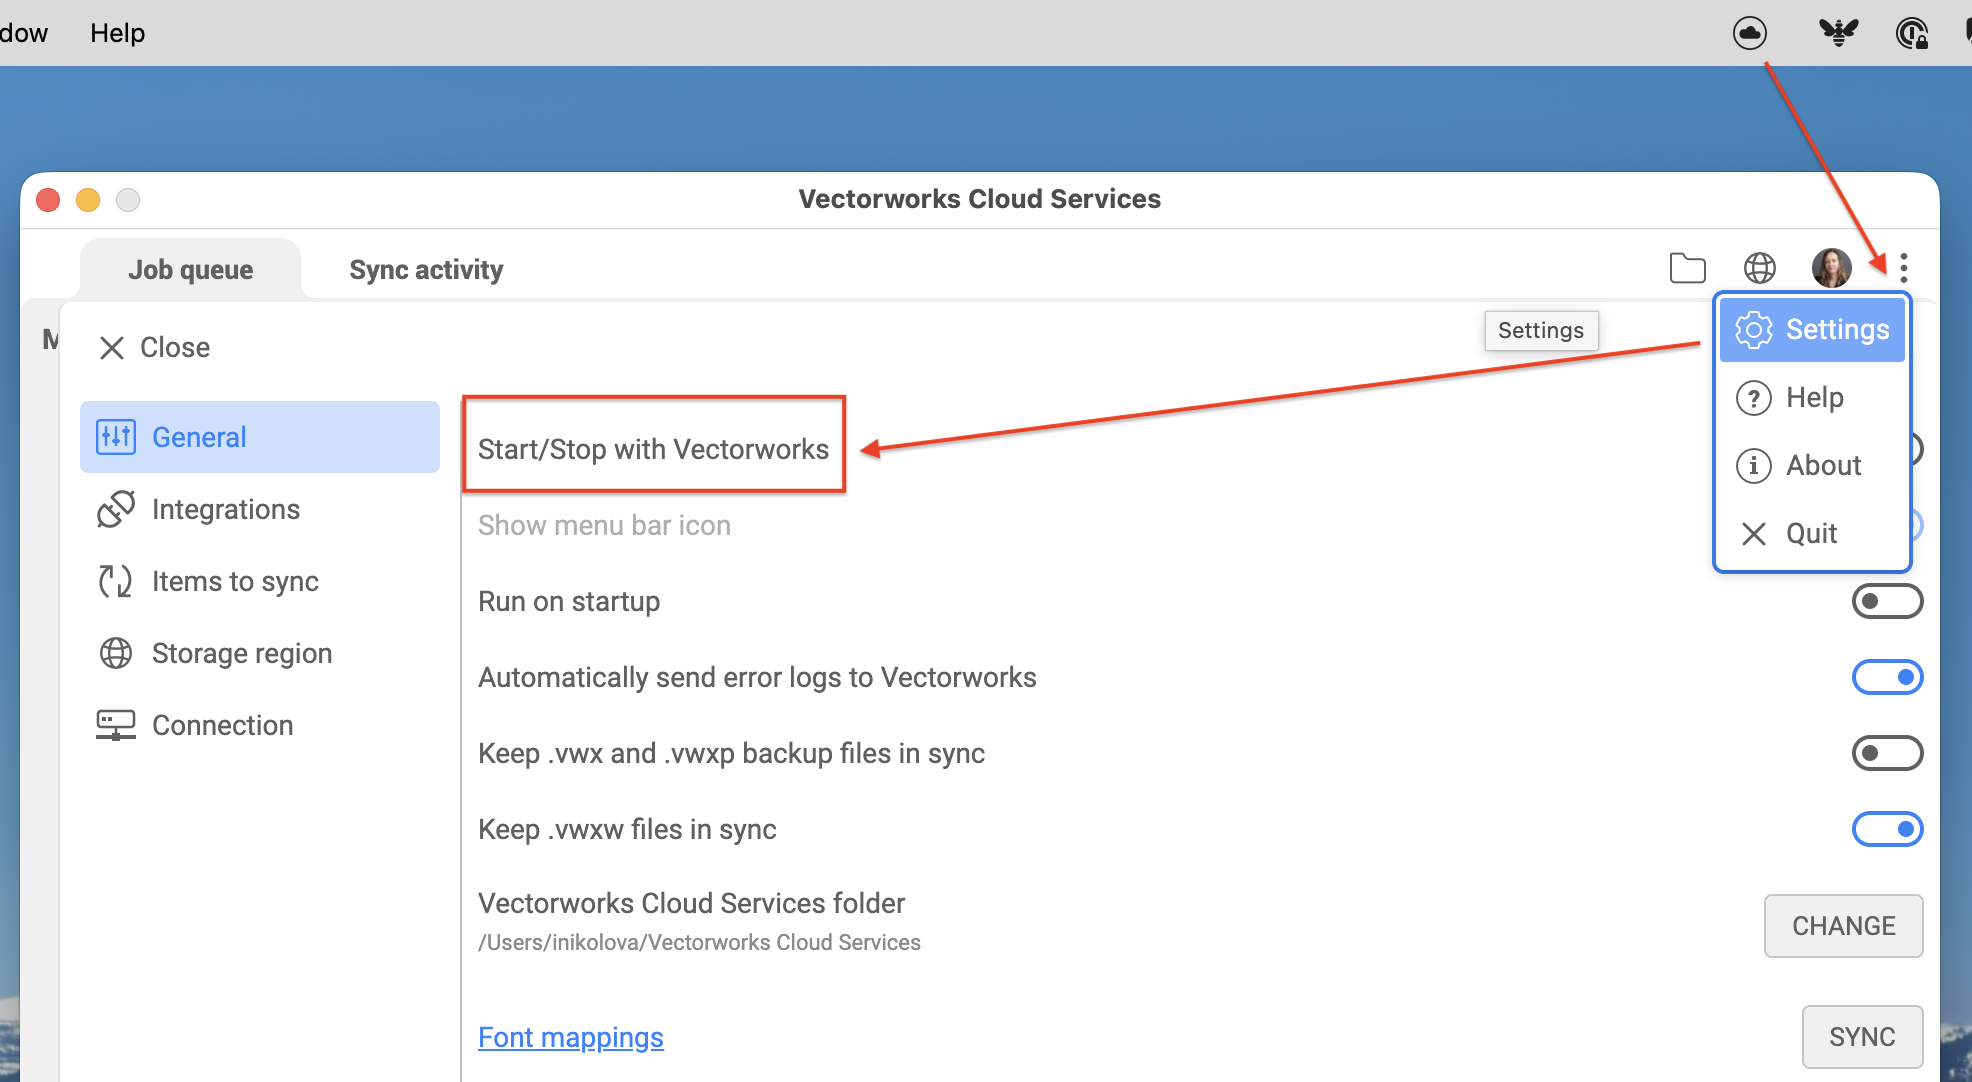The image size is (1972, 1082).
Task: Disable automatic error log sending toggle
Action: point(1887,677)
